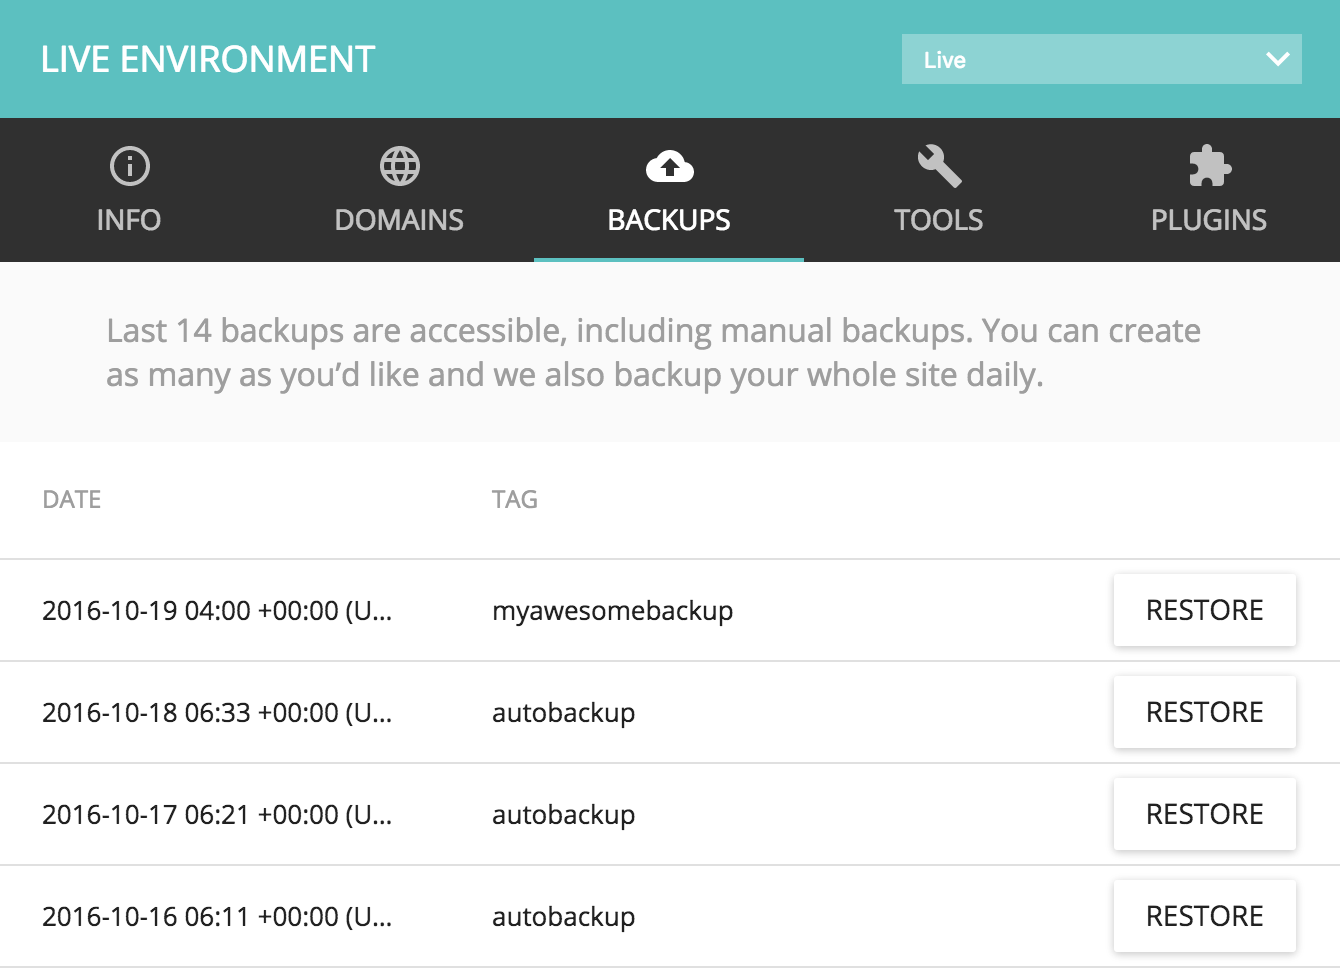Viewport: 1340px width, 972px height.
Task: Select the Domains globe icon
Action: coord(399,165)
